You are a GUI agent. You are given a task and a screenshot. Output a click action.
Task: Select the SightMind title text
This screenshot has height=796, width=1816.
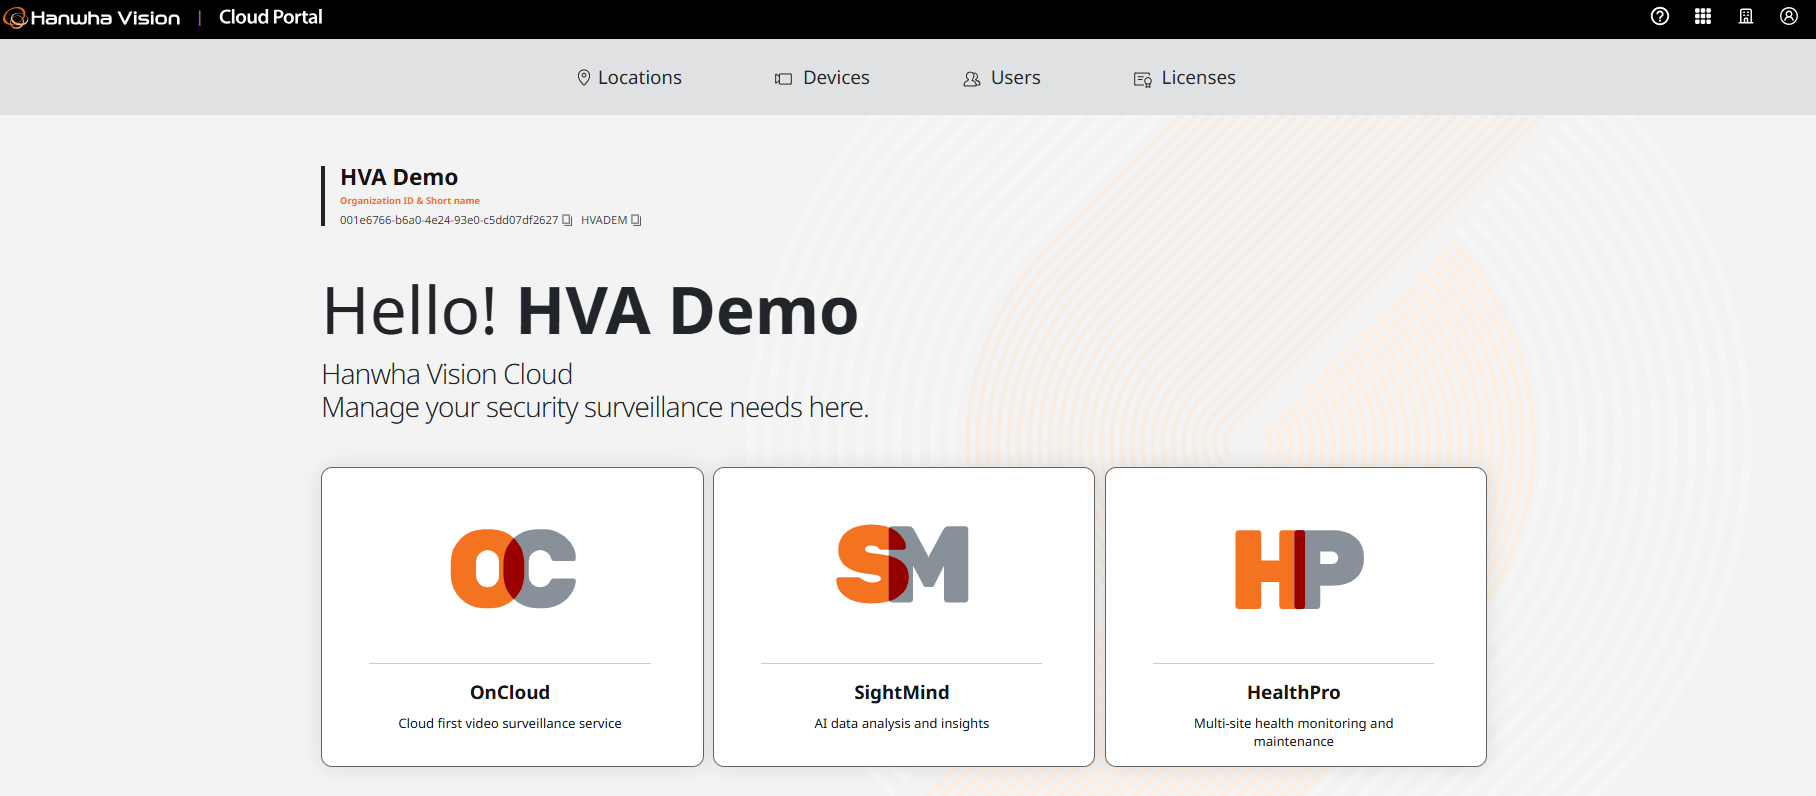902,692
